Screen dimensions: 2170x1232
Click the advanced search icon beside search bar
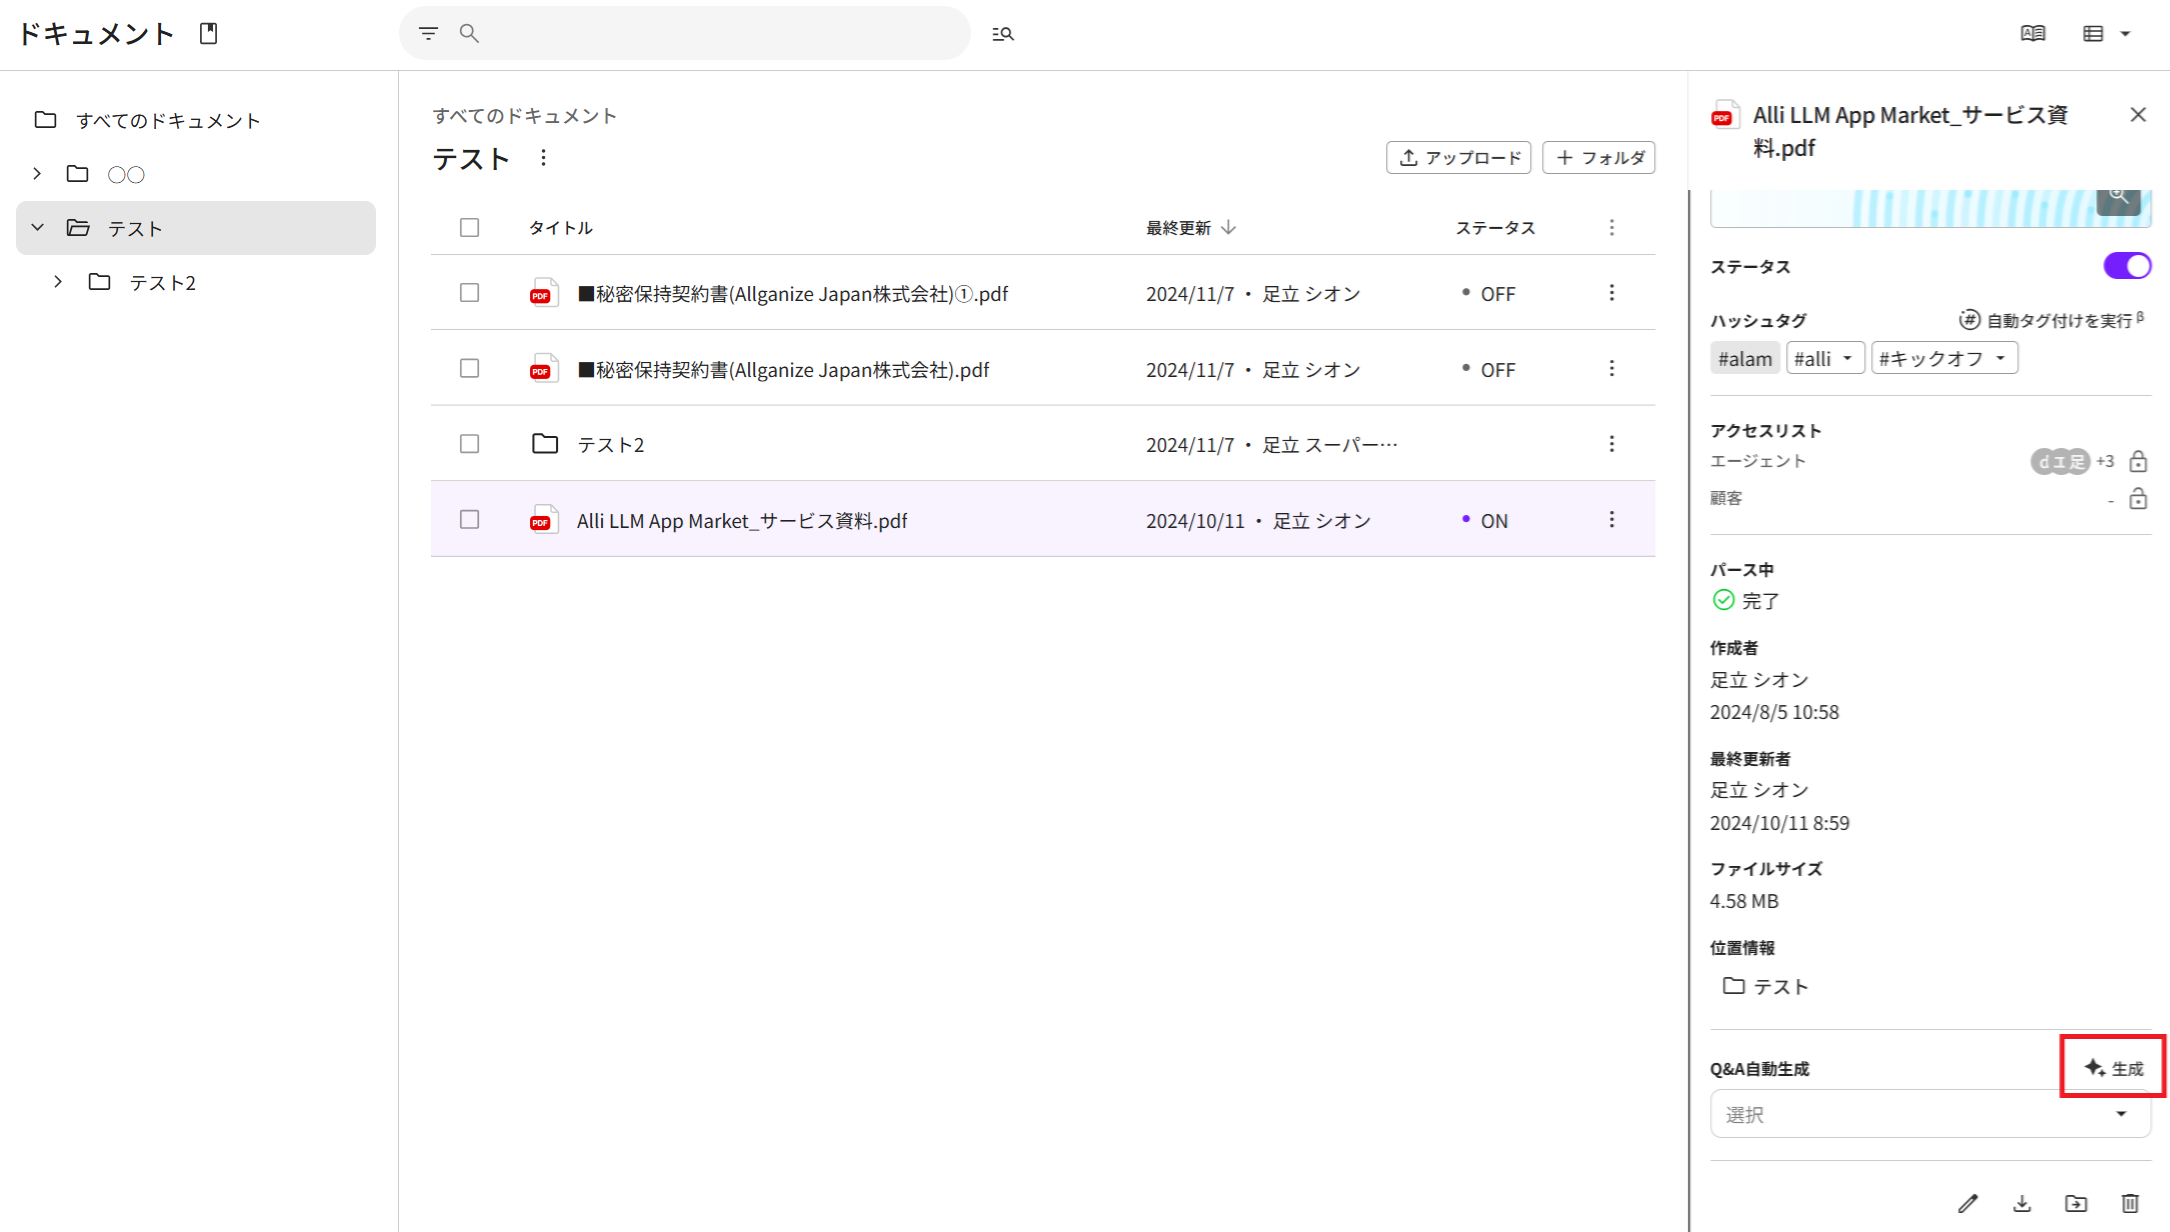pyautogui.click(x=1002, y=34)
